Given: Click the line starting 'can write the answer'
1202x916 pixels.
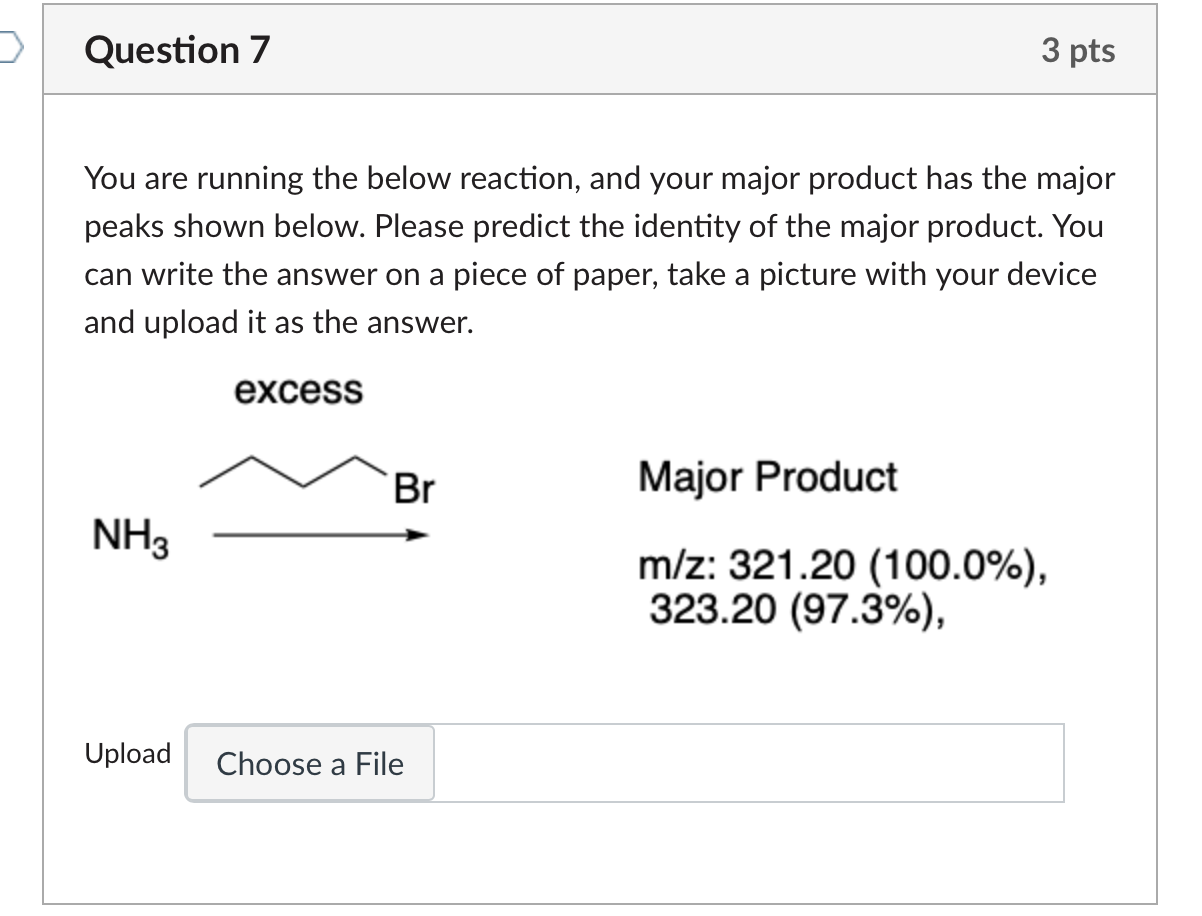Looking at the screenshot, I should 590,274.
